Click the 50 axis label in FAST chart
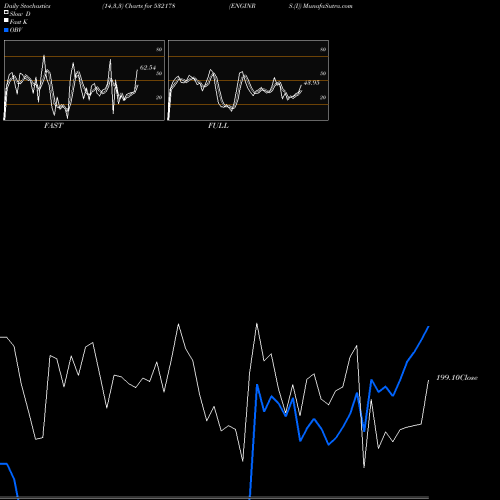 (x=159, y=73)
